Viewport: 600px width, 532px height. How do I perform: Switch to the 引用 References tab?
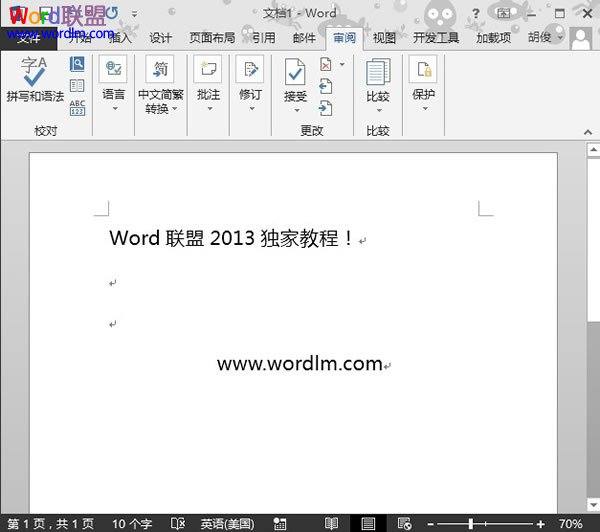click(x=264, y=38)
